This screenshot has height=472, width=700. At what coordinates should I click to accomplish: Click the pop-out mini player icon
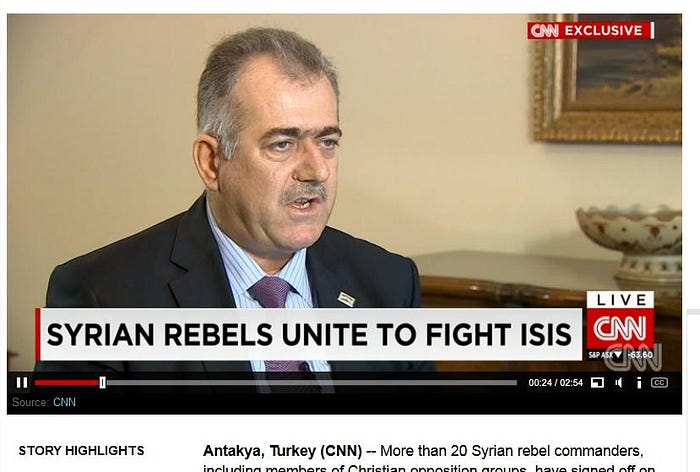pos(597,383)
